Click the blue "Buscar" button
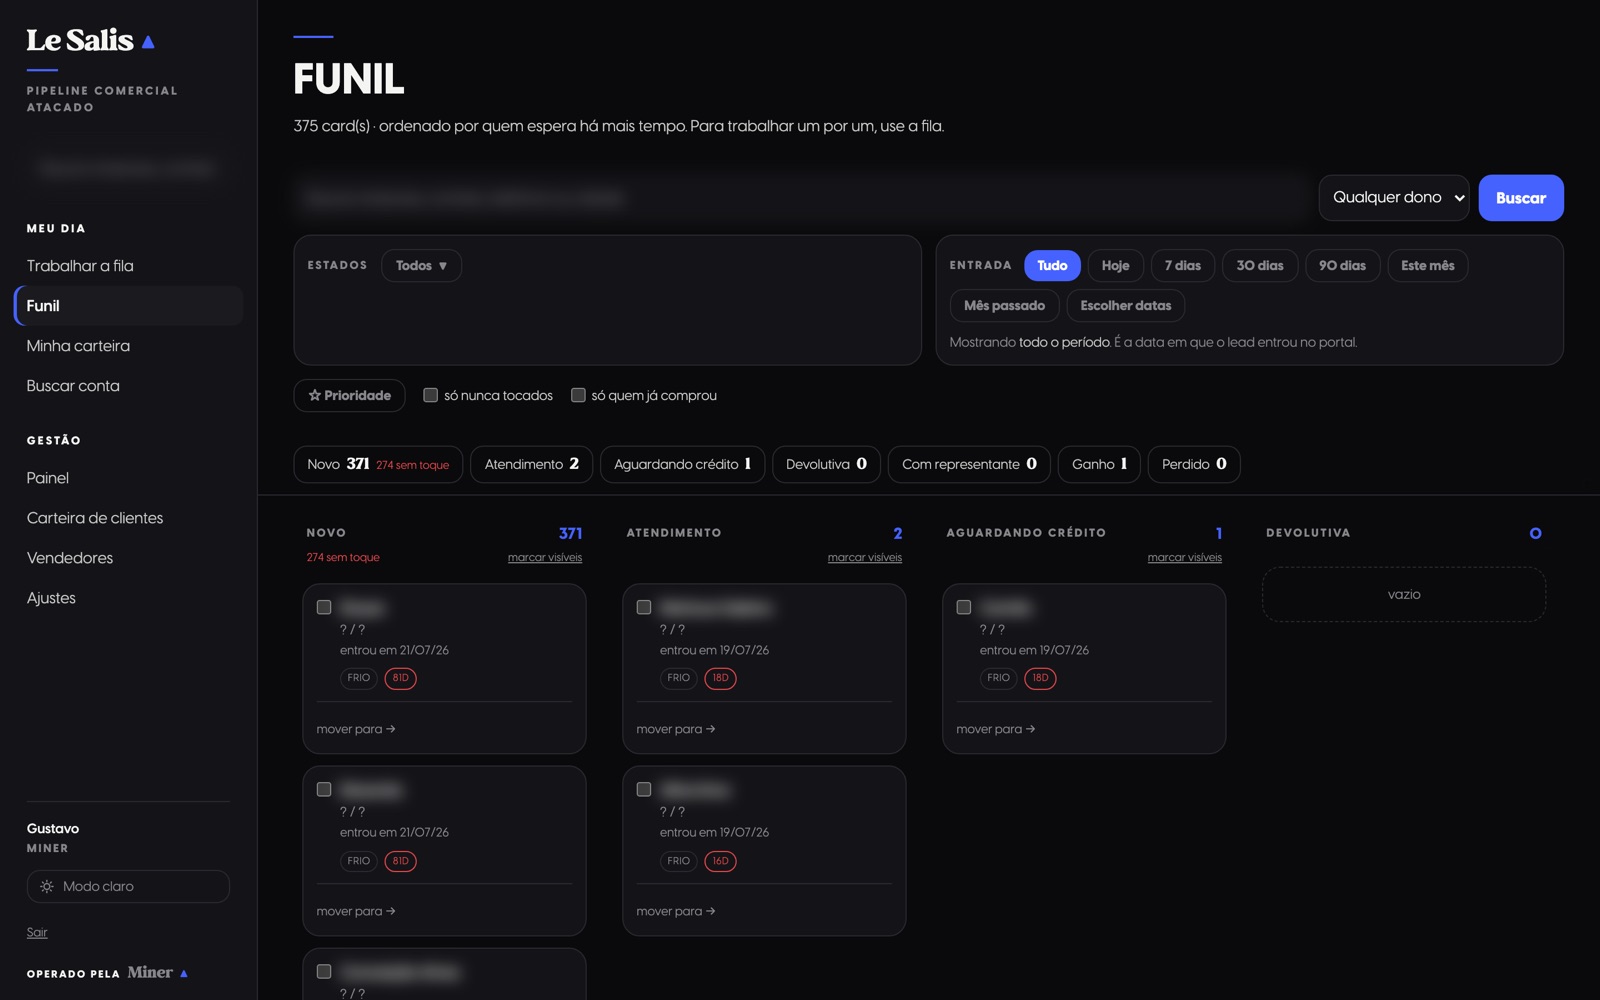 pyautogui.click(x=1521, y=198)
